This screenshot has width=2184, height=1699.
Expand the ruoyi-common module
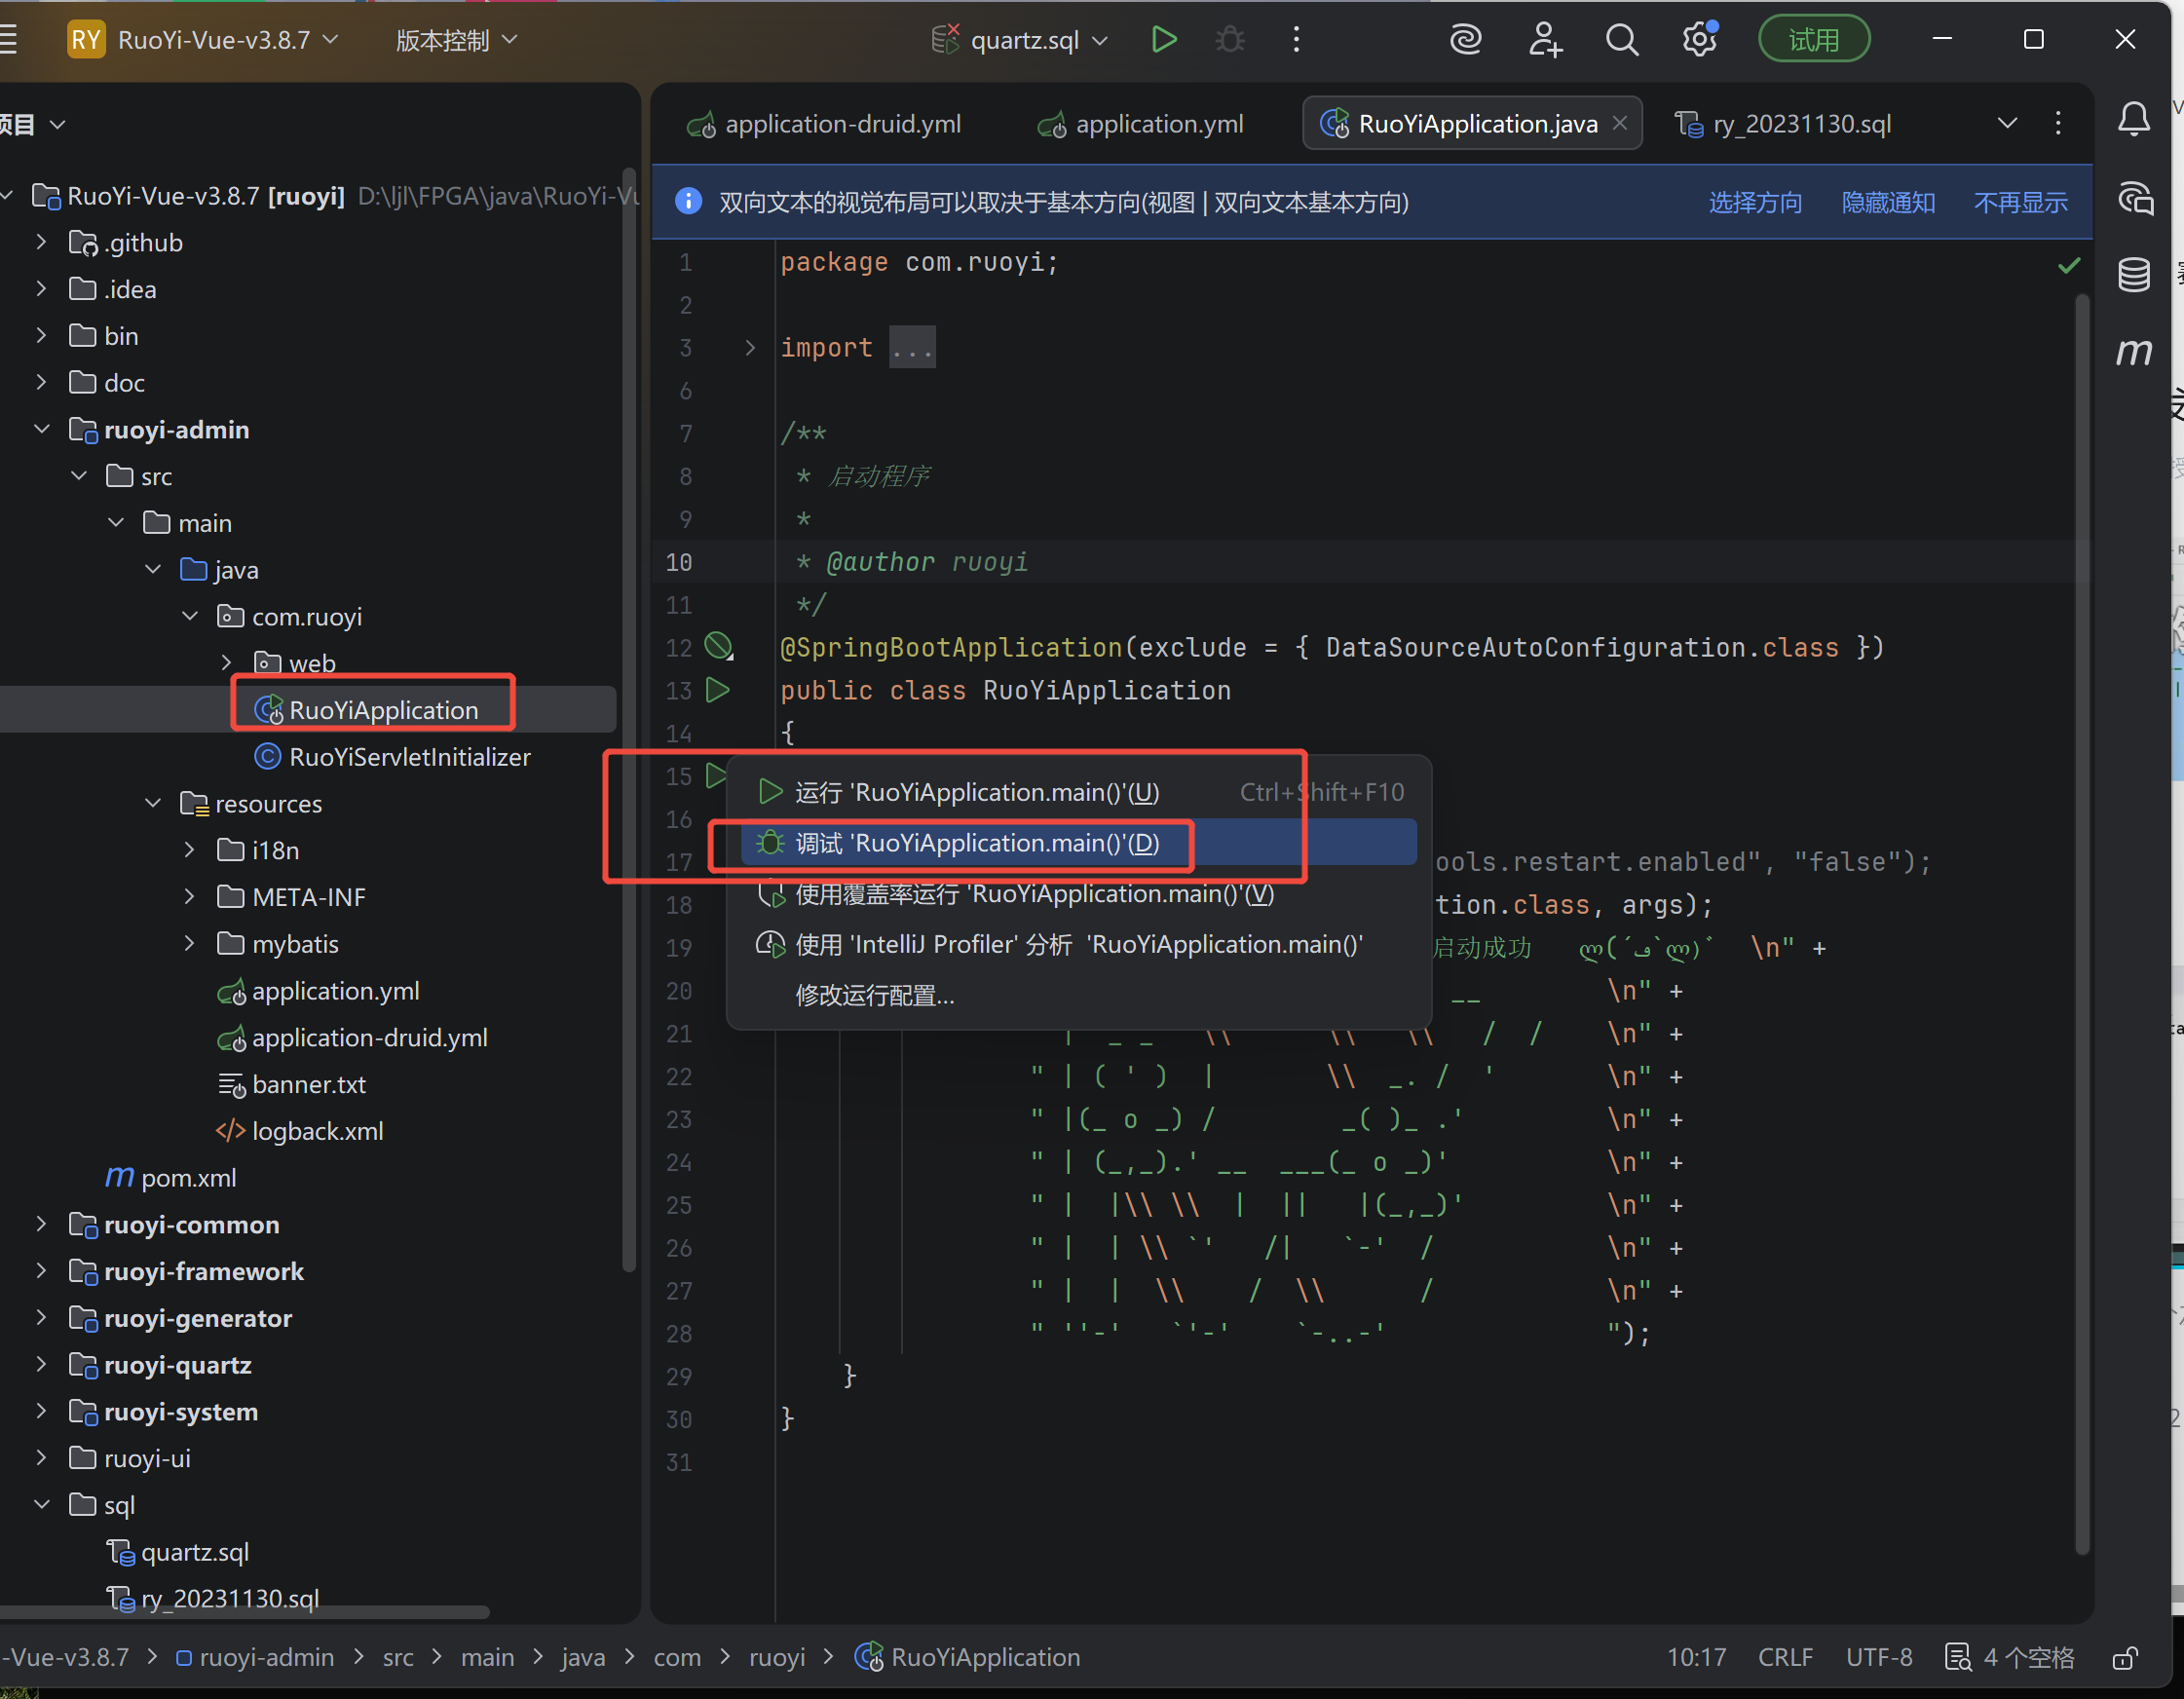(42, 1224)
